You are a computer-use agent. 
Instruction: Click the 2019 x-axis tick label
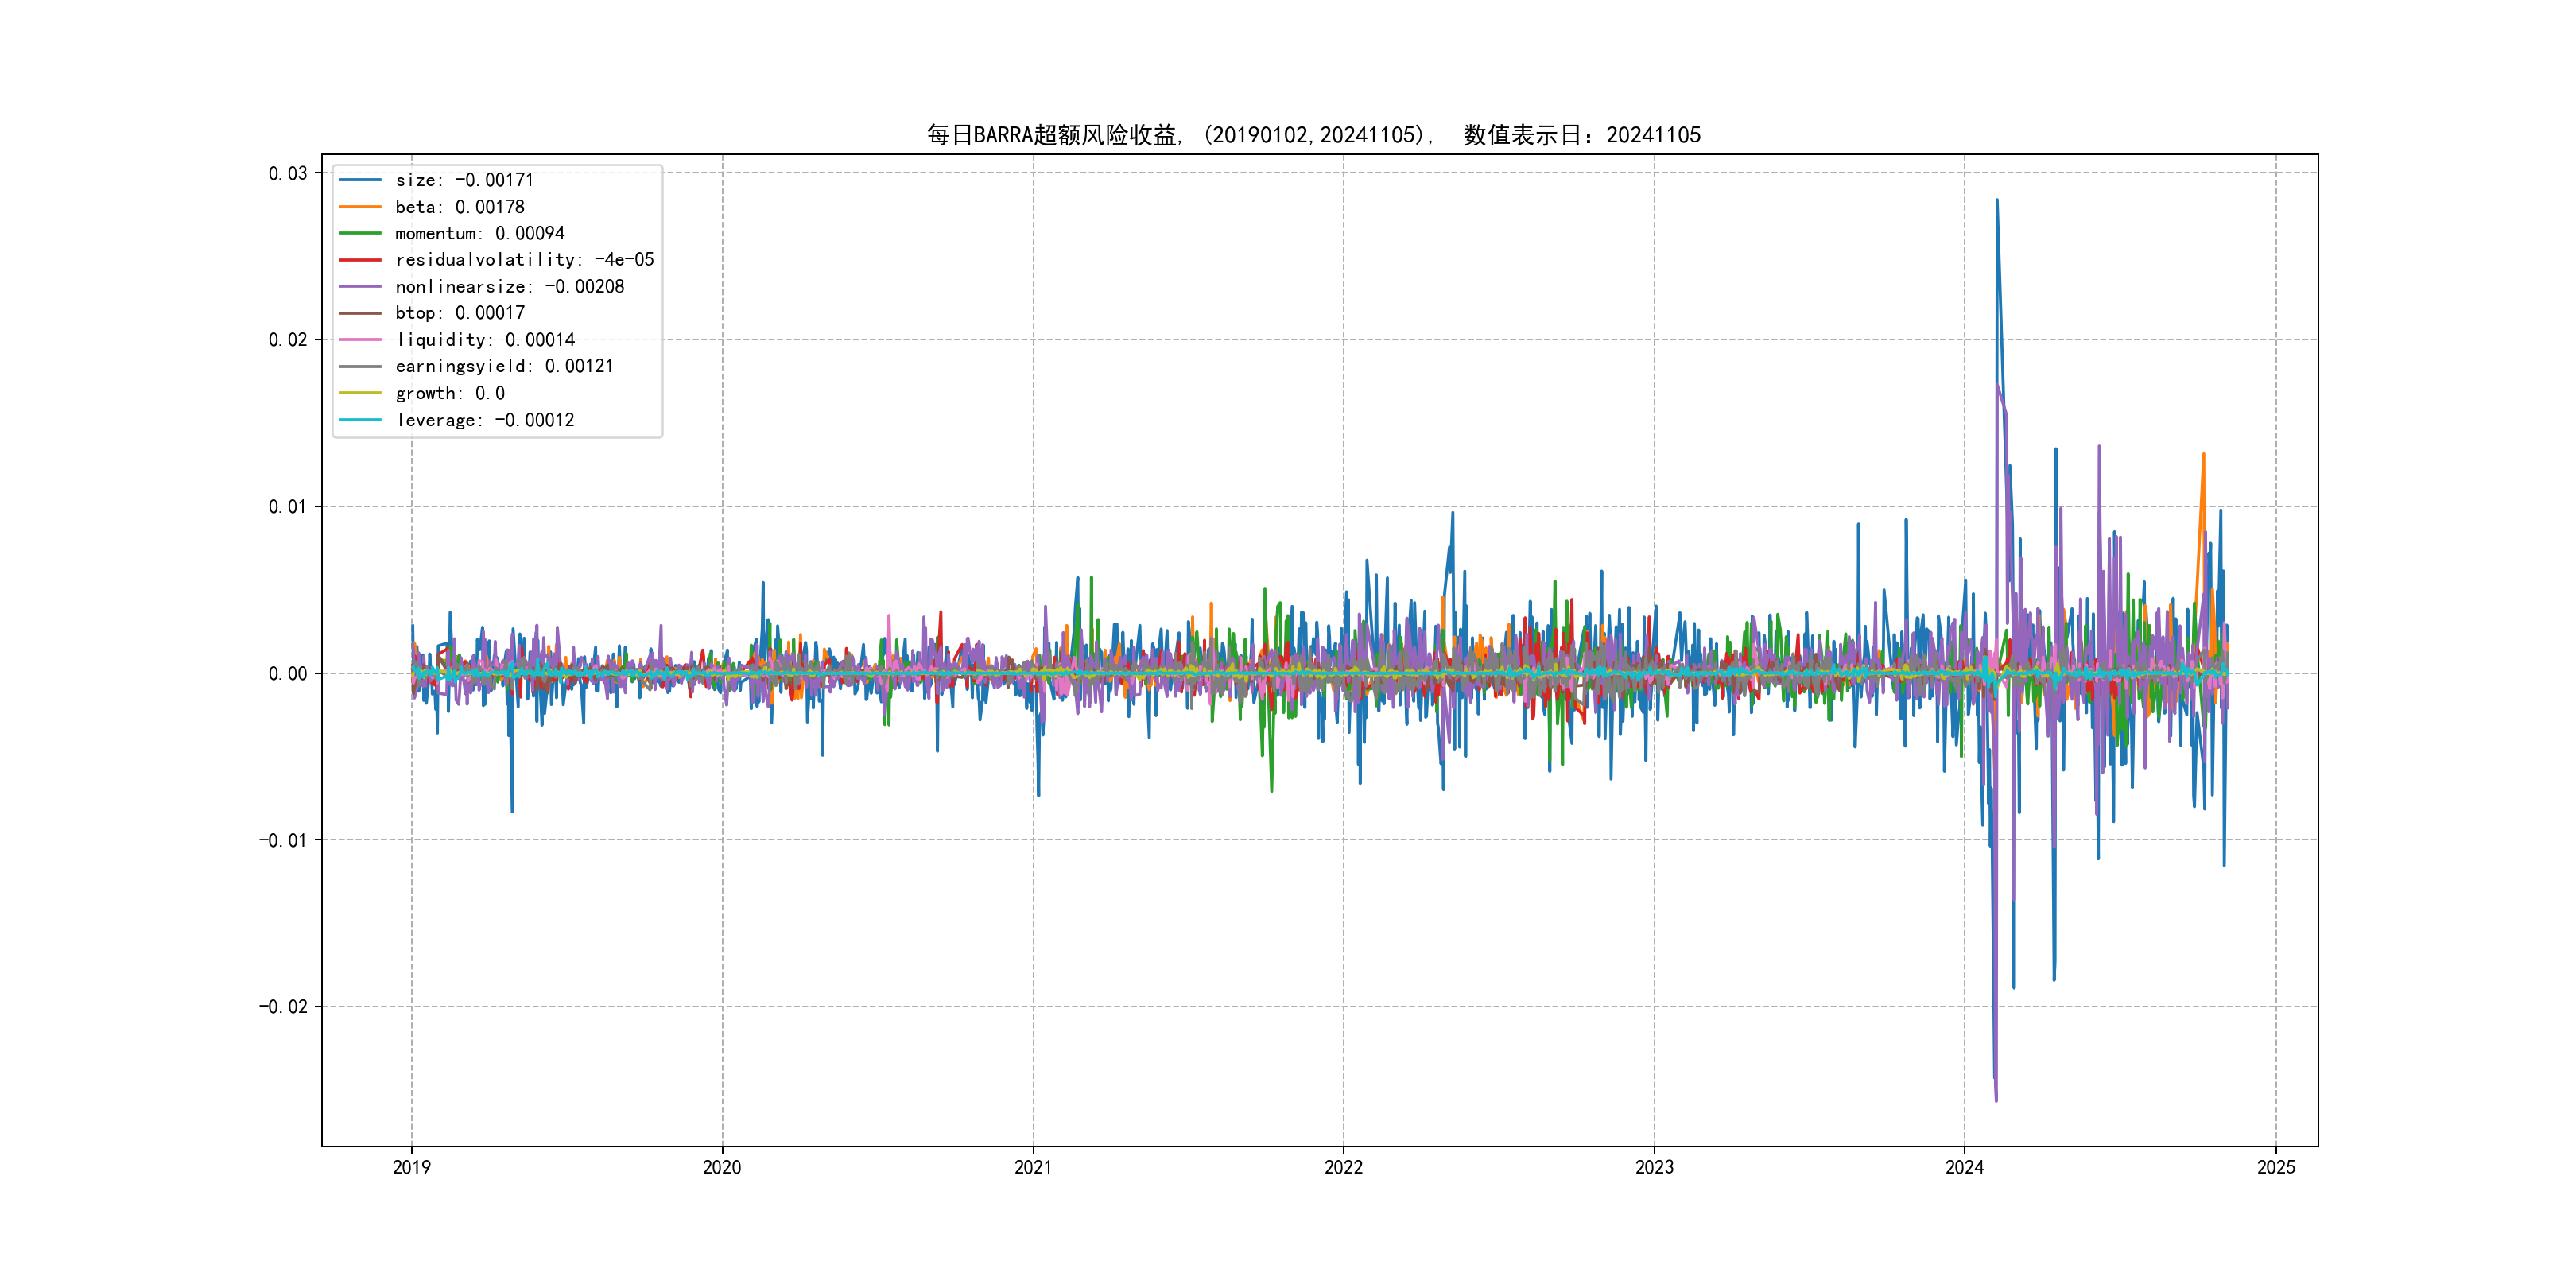tap(411, 1167)
